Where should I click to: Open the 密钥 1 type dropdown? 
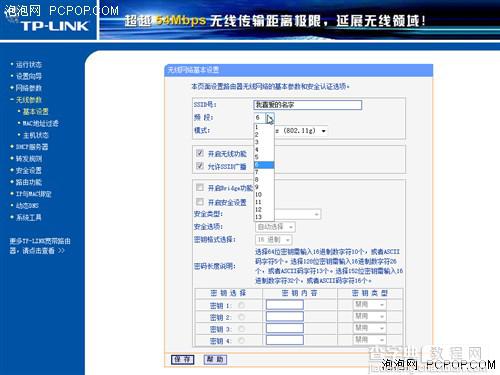pos(369,305)
